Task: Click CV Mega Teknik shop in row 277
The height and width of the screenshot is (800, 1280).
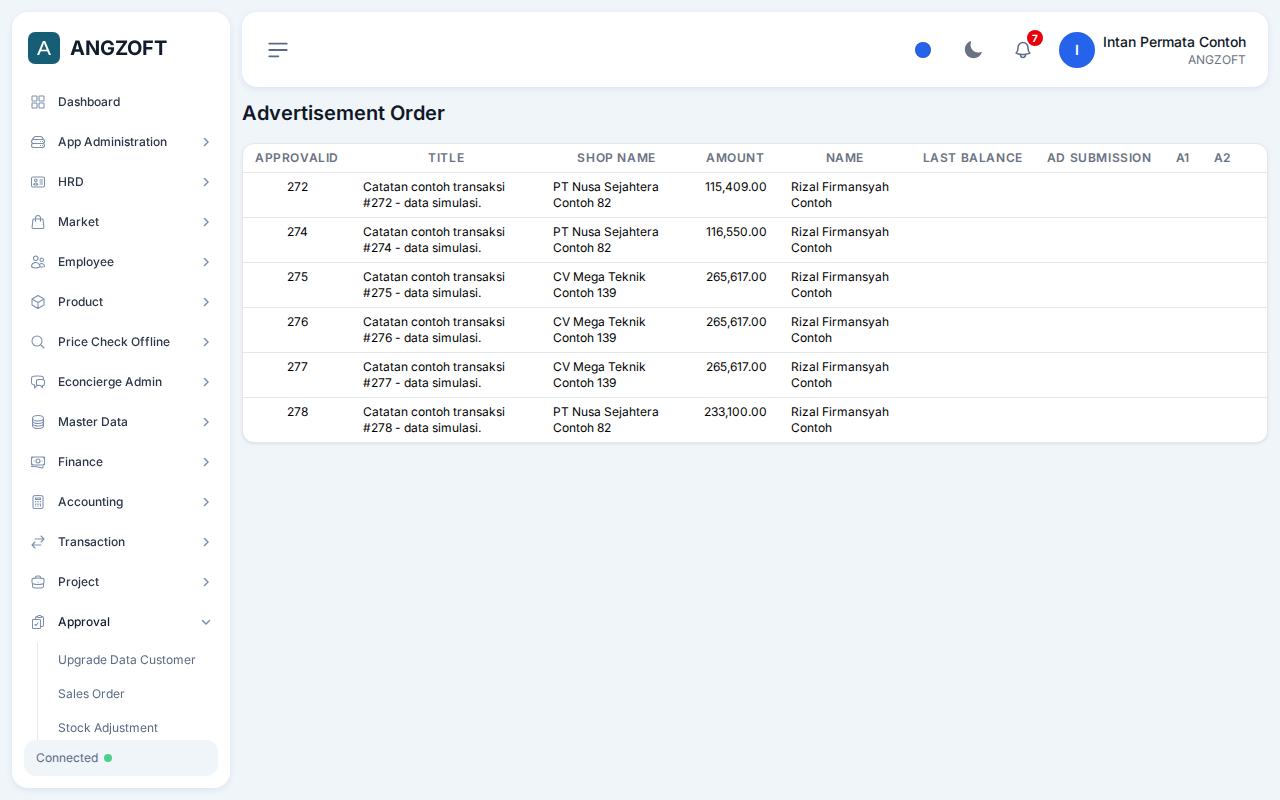Action: coord(599,375)
